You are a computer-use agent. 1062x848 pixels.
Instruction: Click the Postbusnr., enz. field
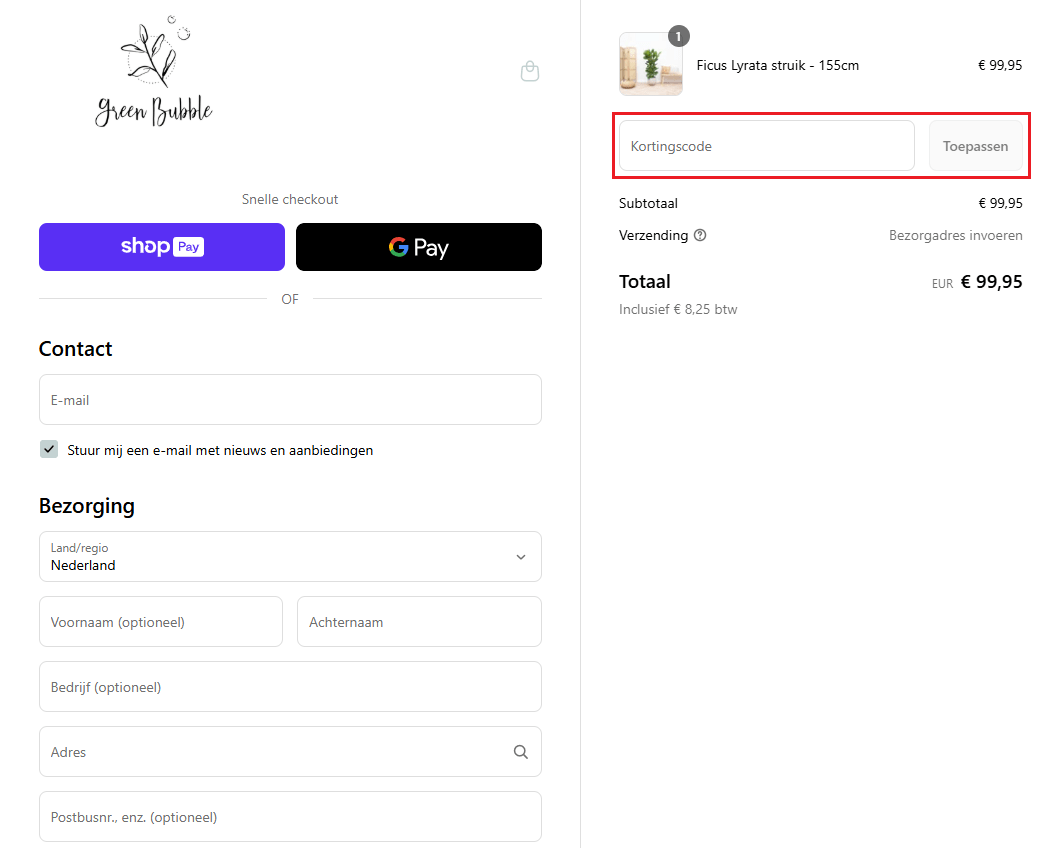click(290, 817)
